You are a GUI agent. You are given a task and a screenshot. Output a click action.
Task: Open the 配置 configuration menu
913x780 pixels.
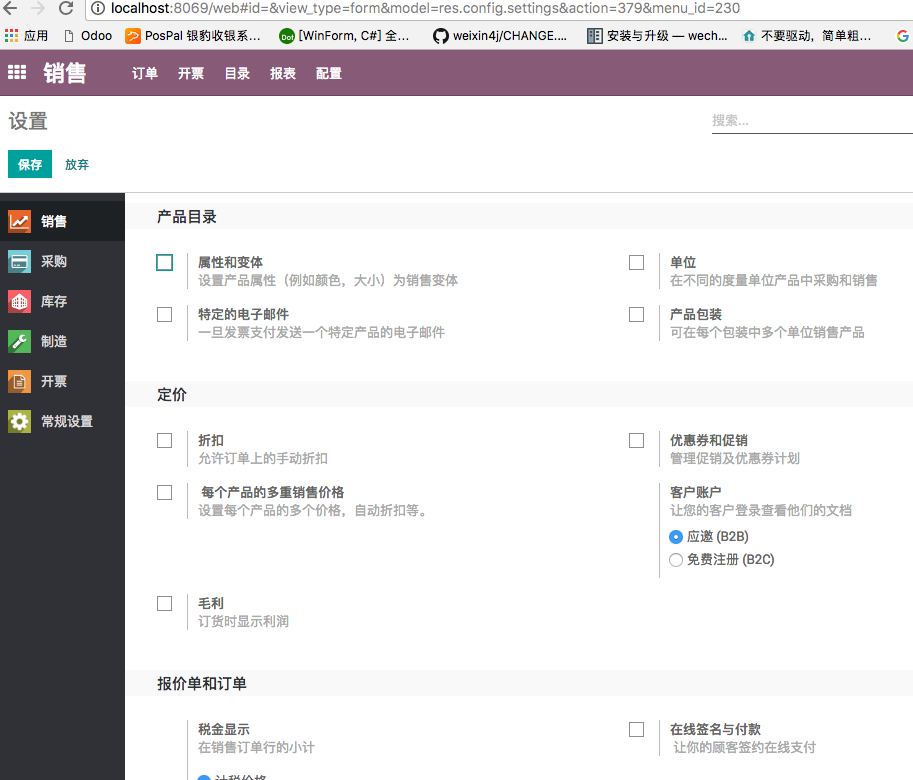tap(329, 73)
